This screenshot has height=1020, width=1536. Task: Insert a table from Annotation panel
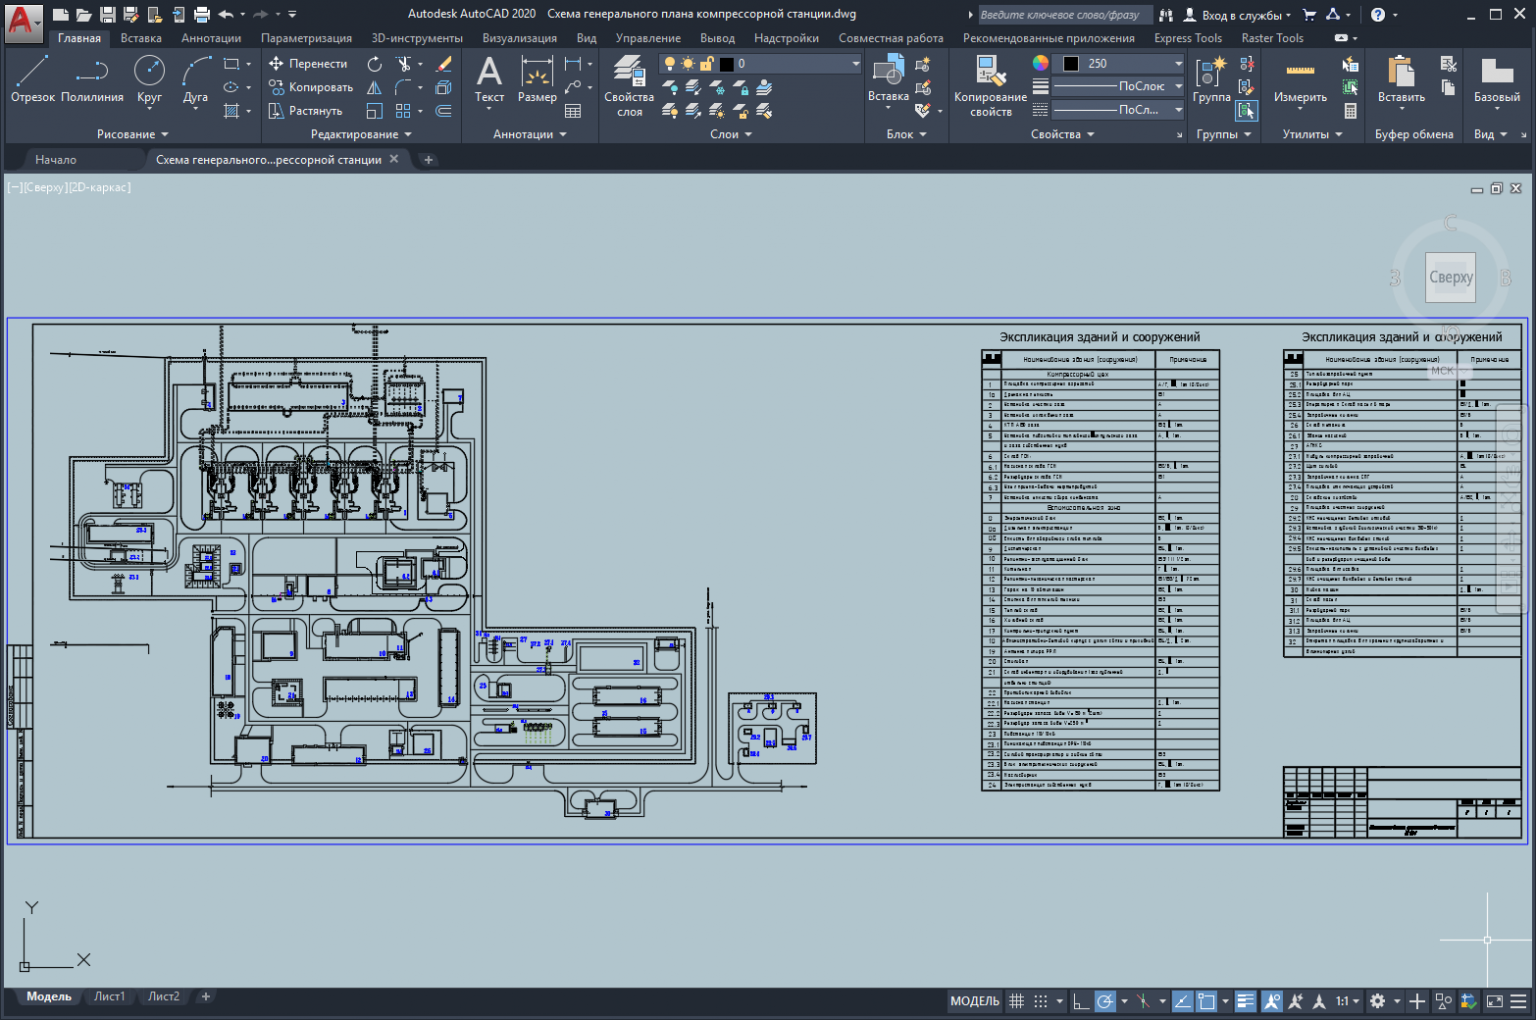click(x=573, y=111)
